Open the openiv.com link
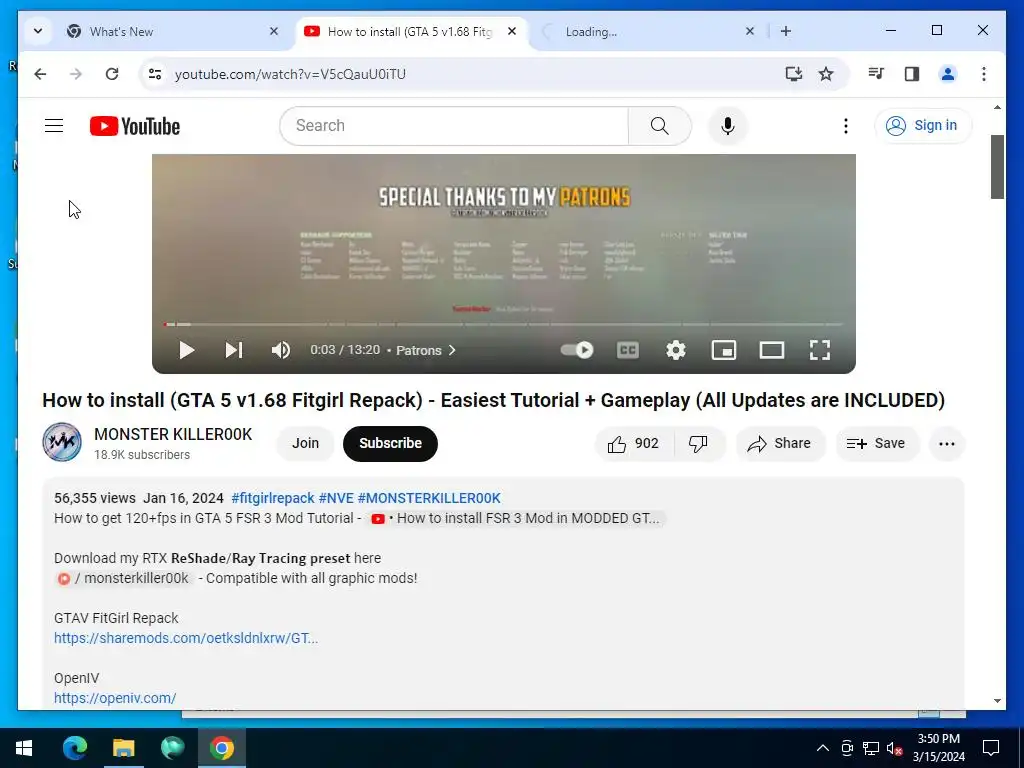The height and width of the screenshot is (768, 1024). [115, 698]
